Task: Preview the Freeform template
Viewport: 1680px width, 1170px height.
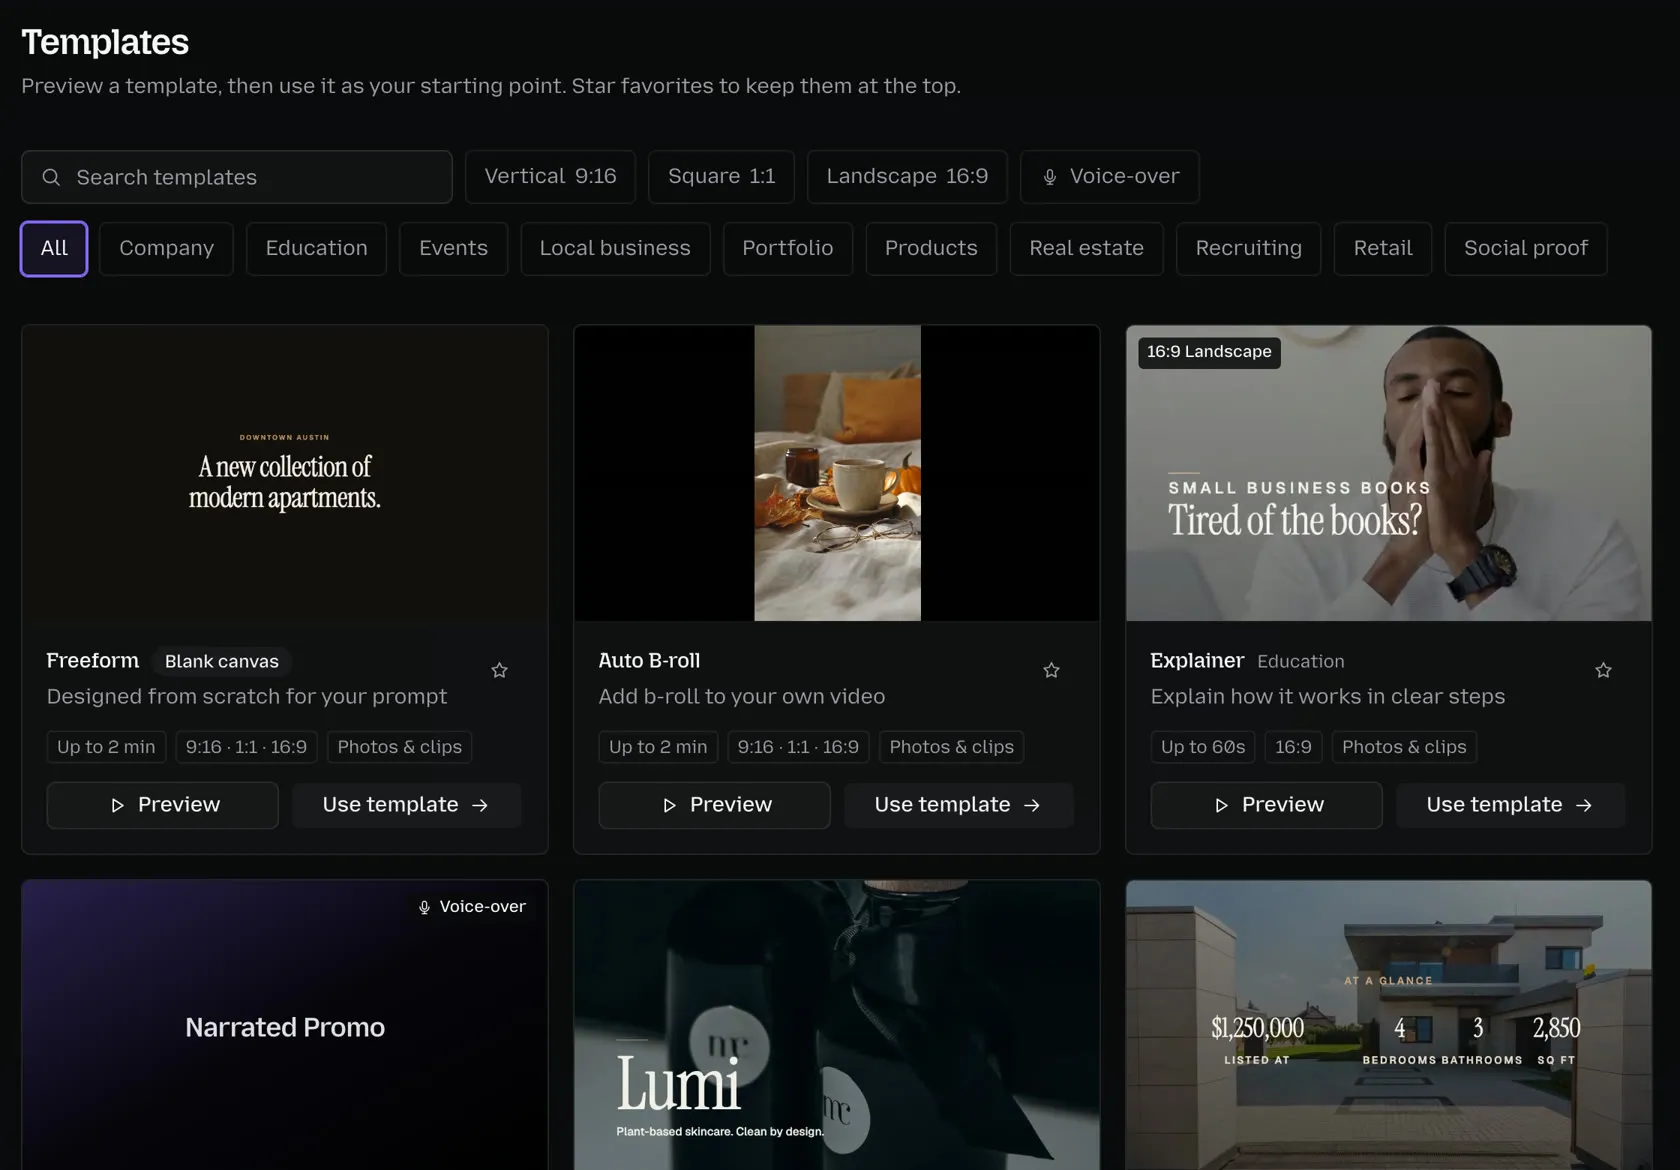Action: (x=162, y=805)
